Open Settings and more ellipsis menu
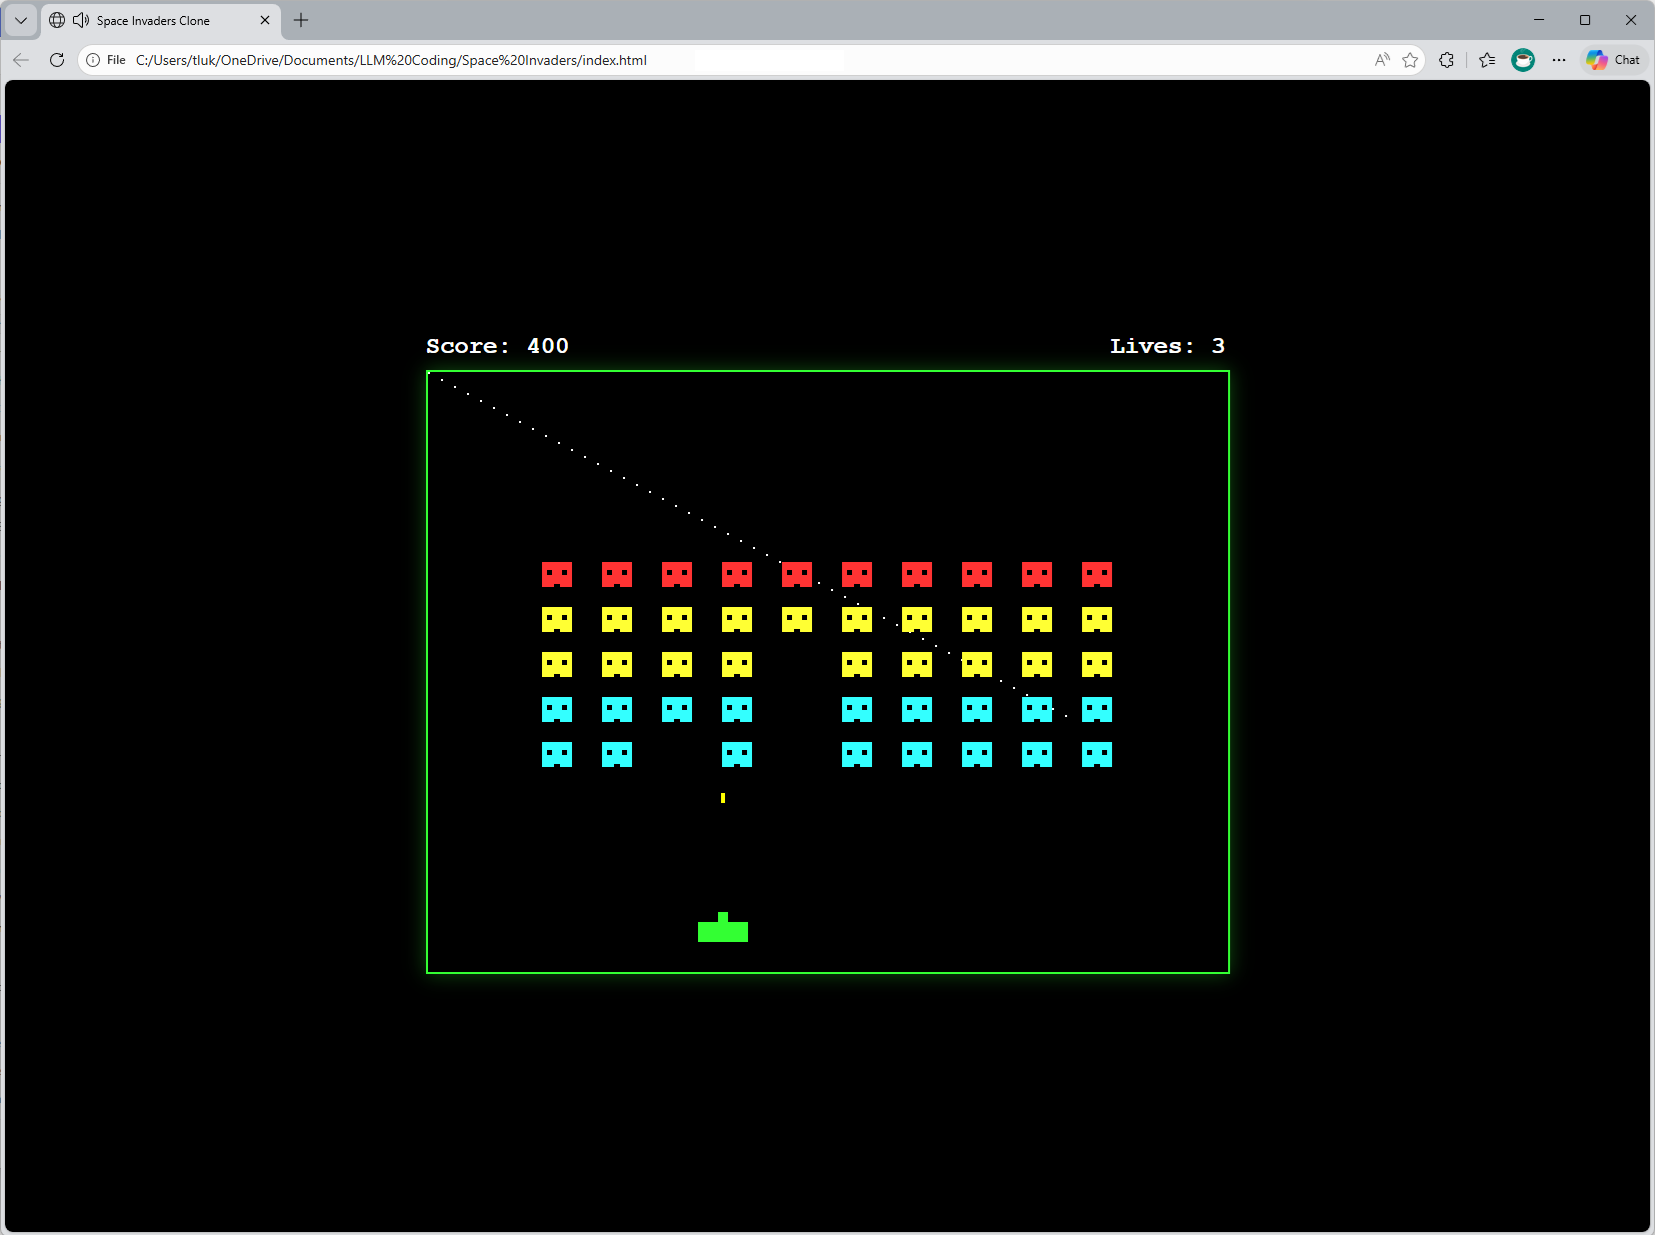Image resolution: width=1655 pixels, height=1235 pixels. point(1559,60)
